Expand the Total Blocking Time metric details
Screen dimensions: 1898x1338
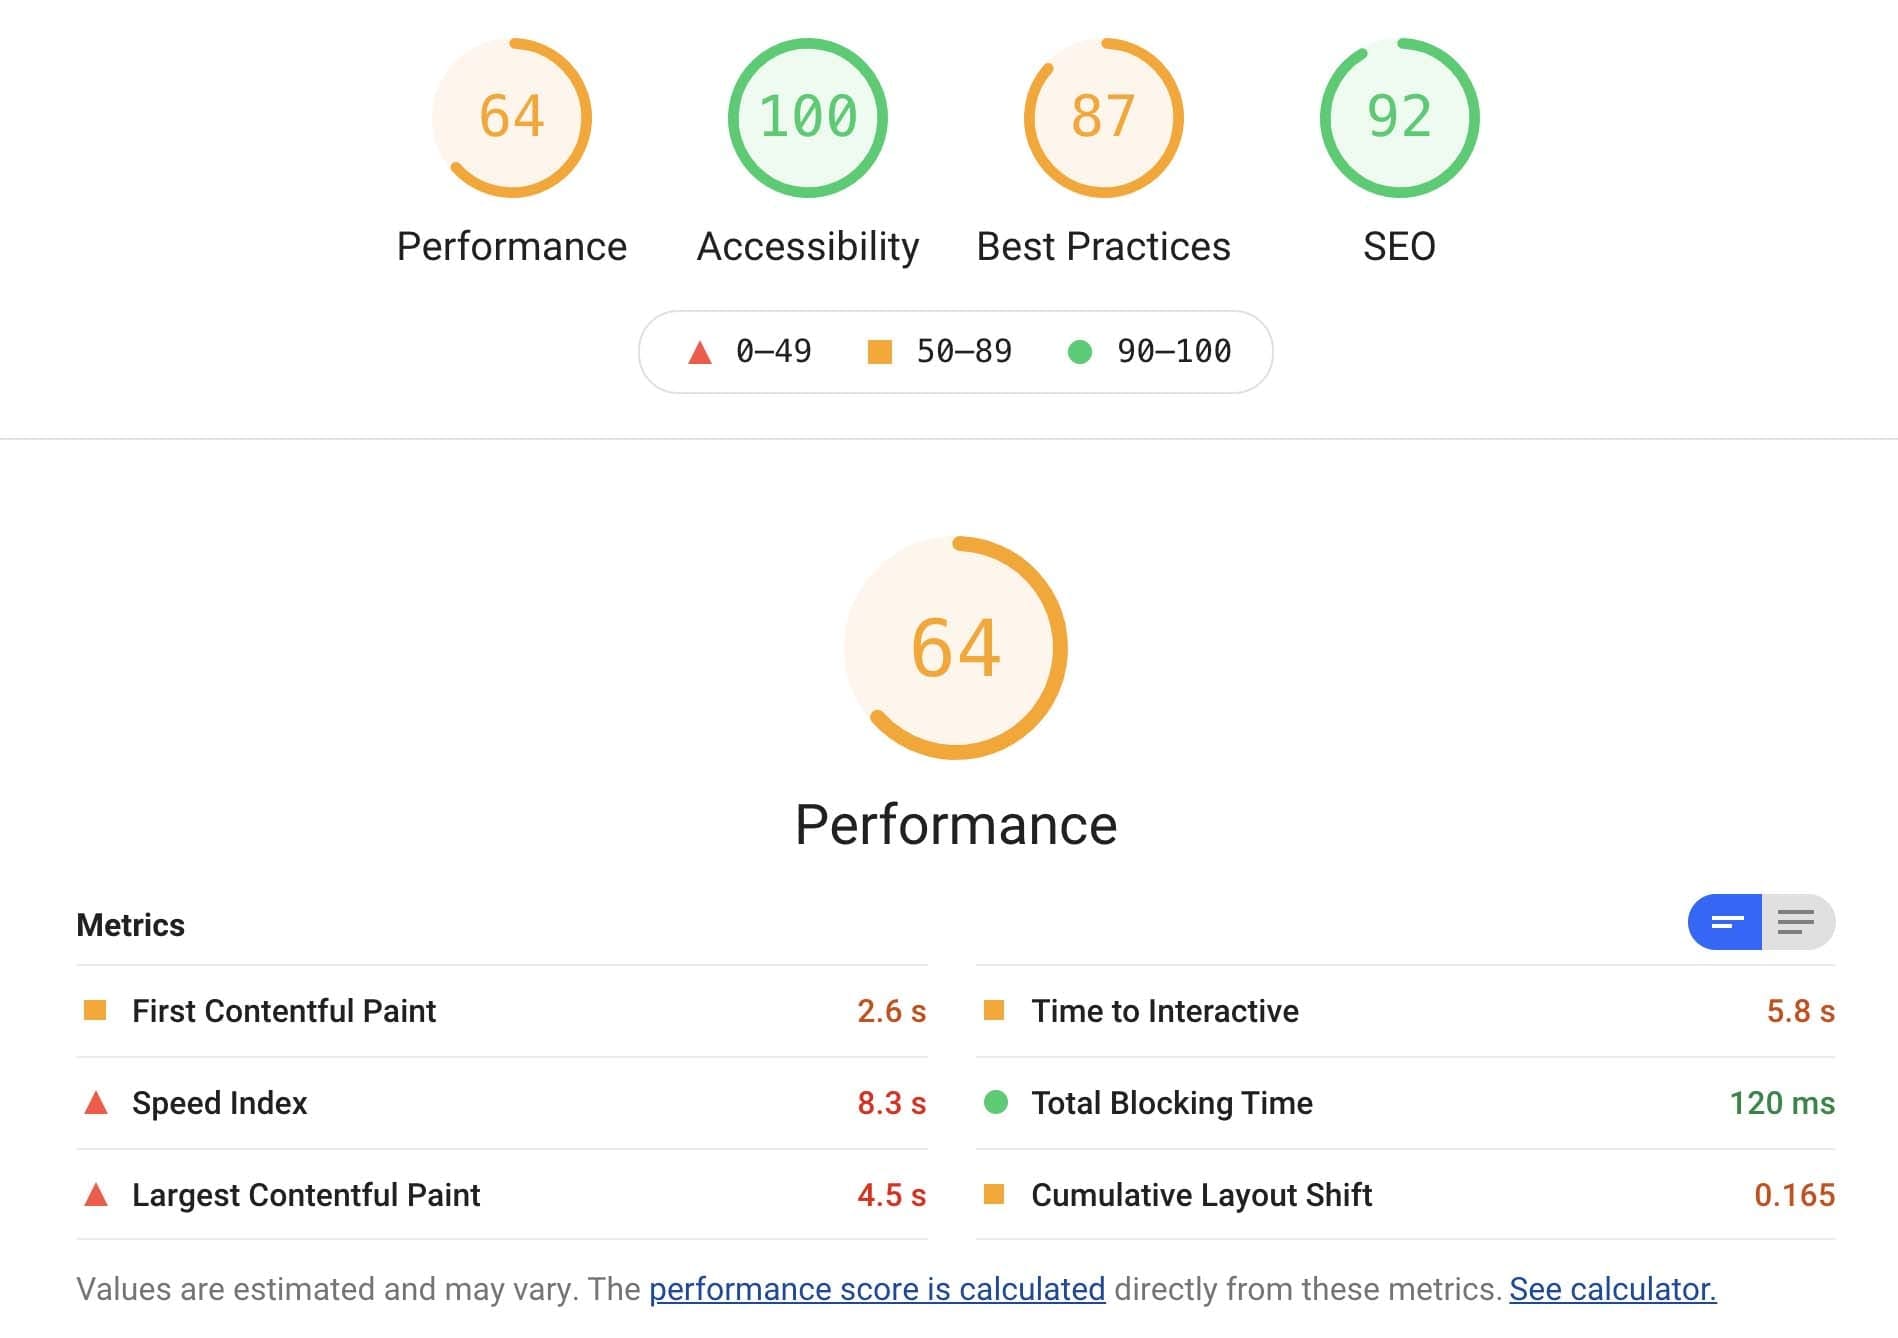[x=1171, y=1103]
